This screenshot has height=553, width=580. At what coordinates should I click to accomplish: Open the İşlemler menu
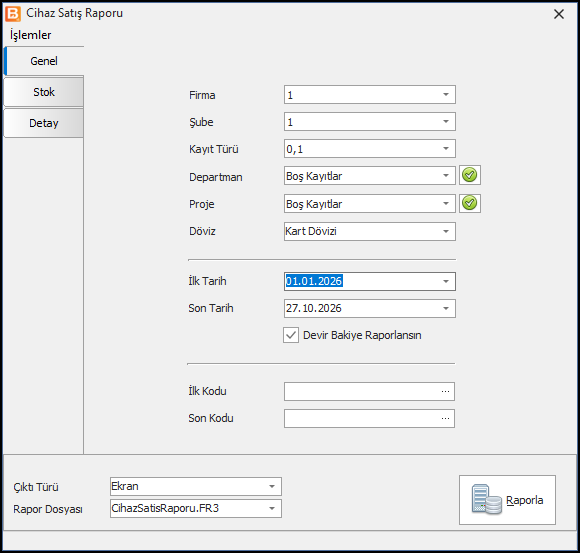[30, 35]
